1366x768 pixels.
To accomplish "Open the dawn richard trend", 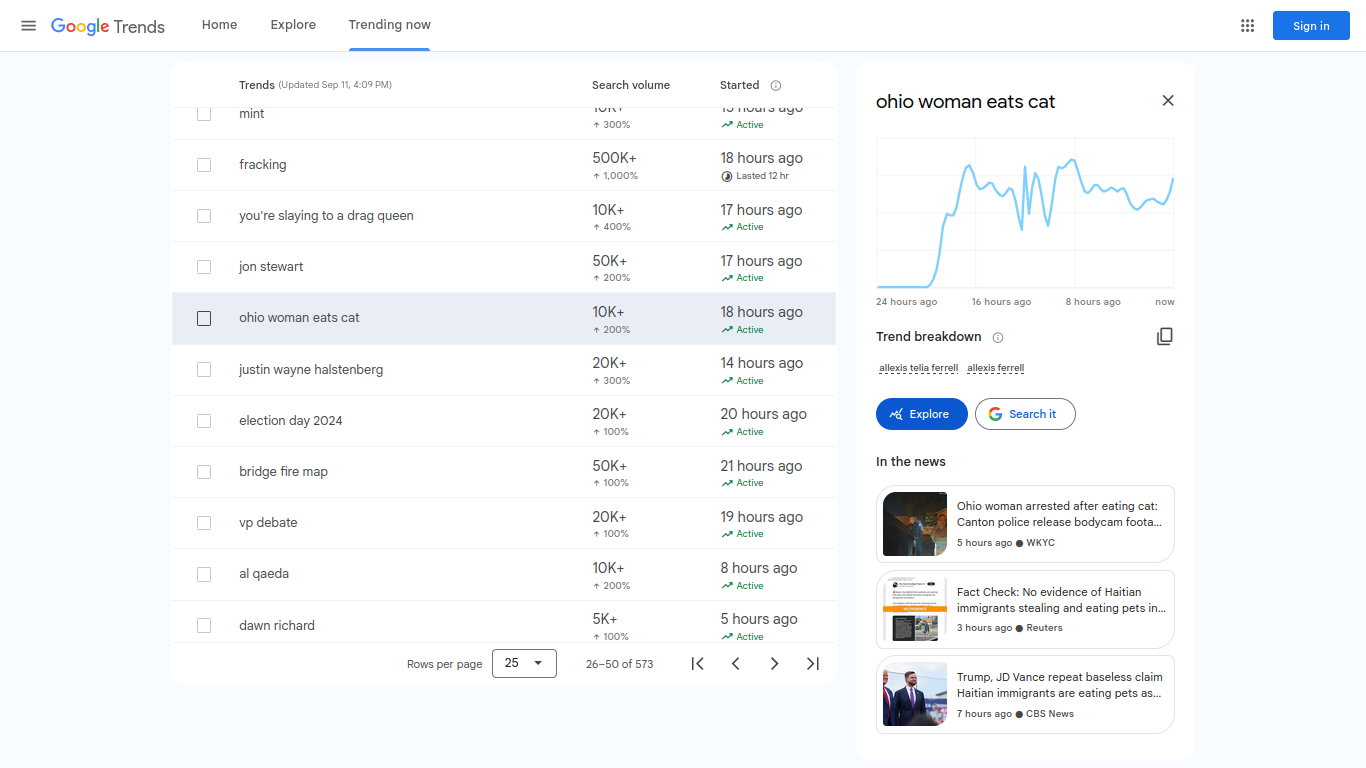I will tap(504, 622).
